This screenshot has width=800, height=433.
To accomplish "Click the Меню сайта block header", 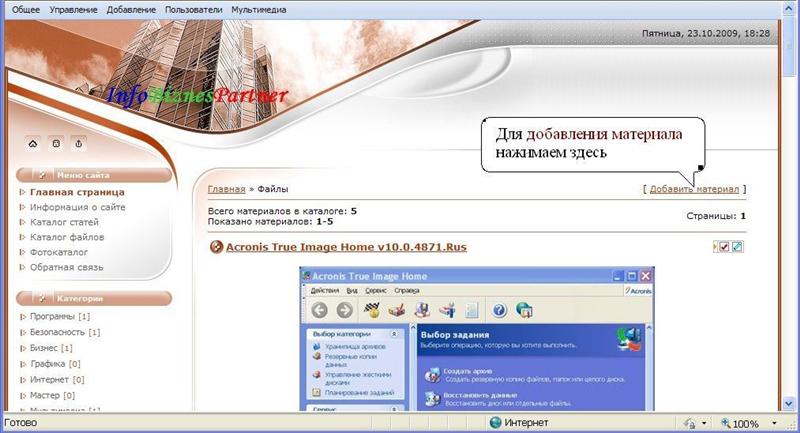I will click(x=94, y=175).
